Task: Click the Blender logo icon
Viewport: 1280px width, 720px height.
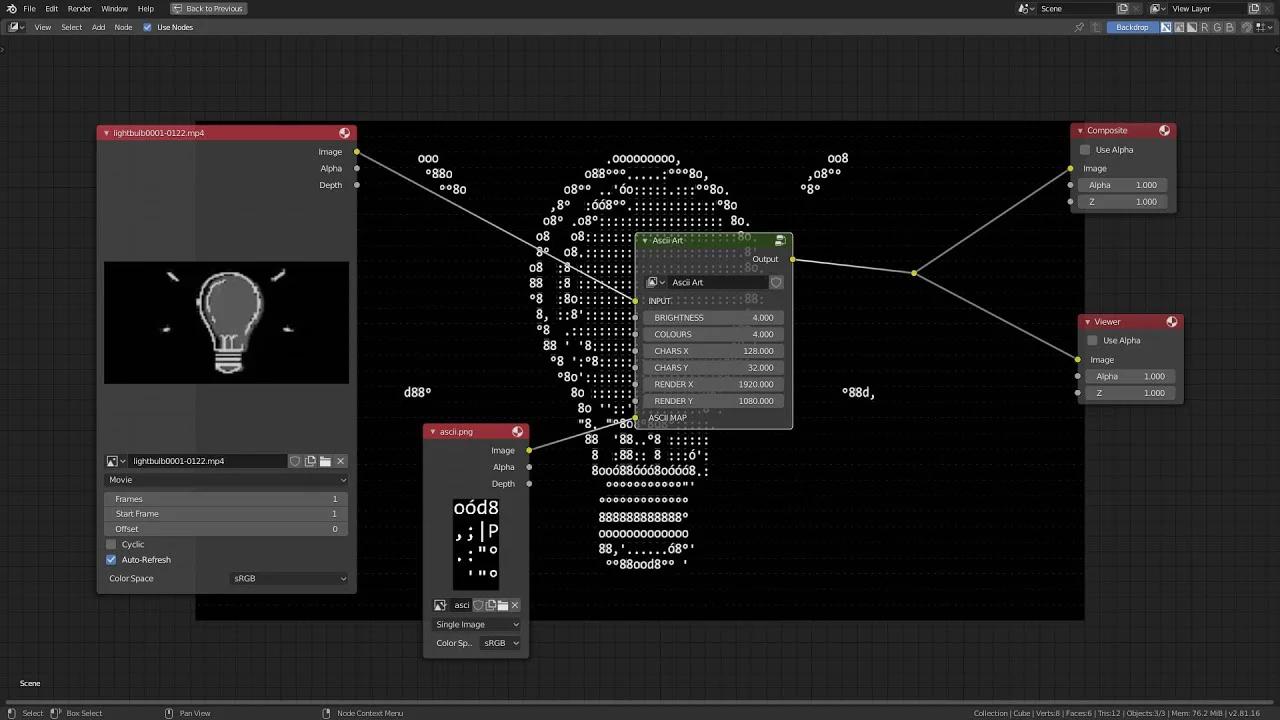Action: pos(11,8)
